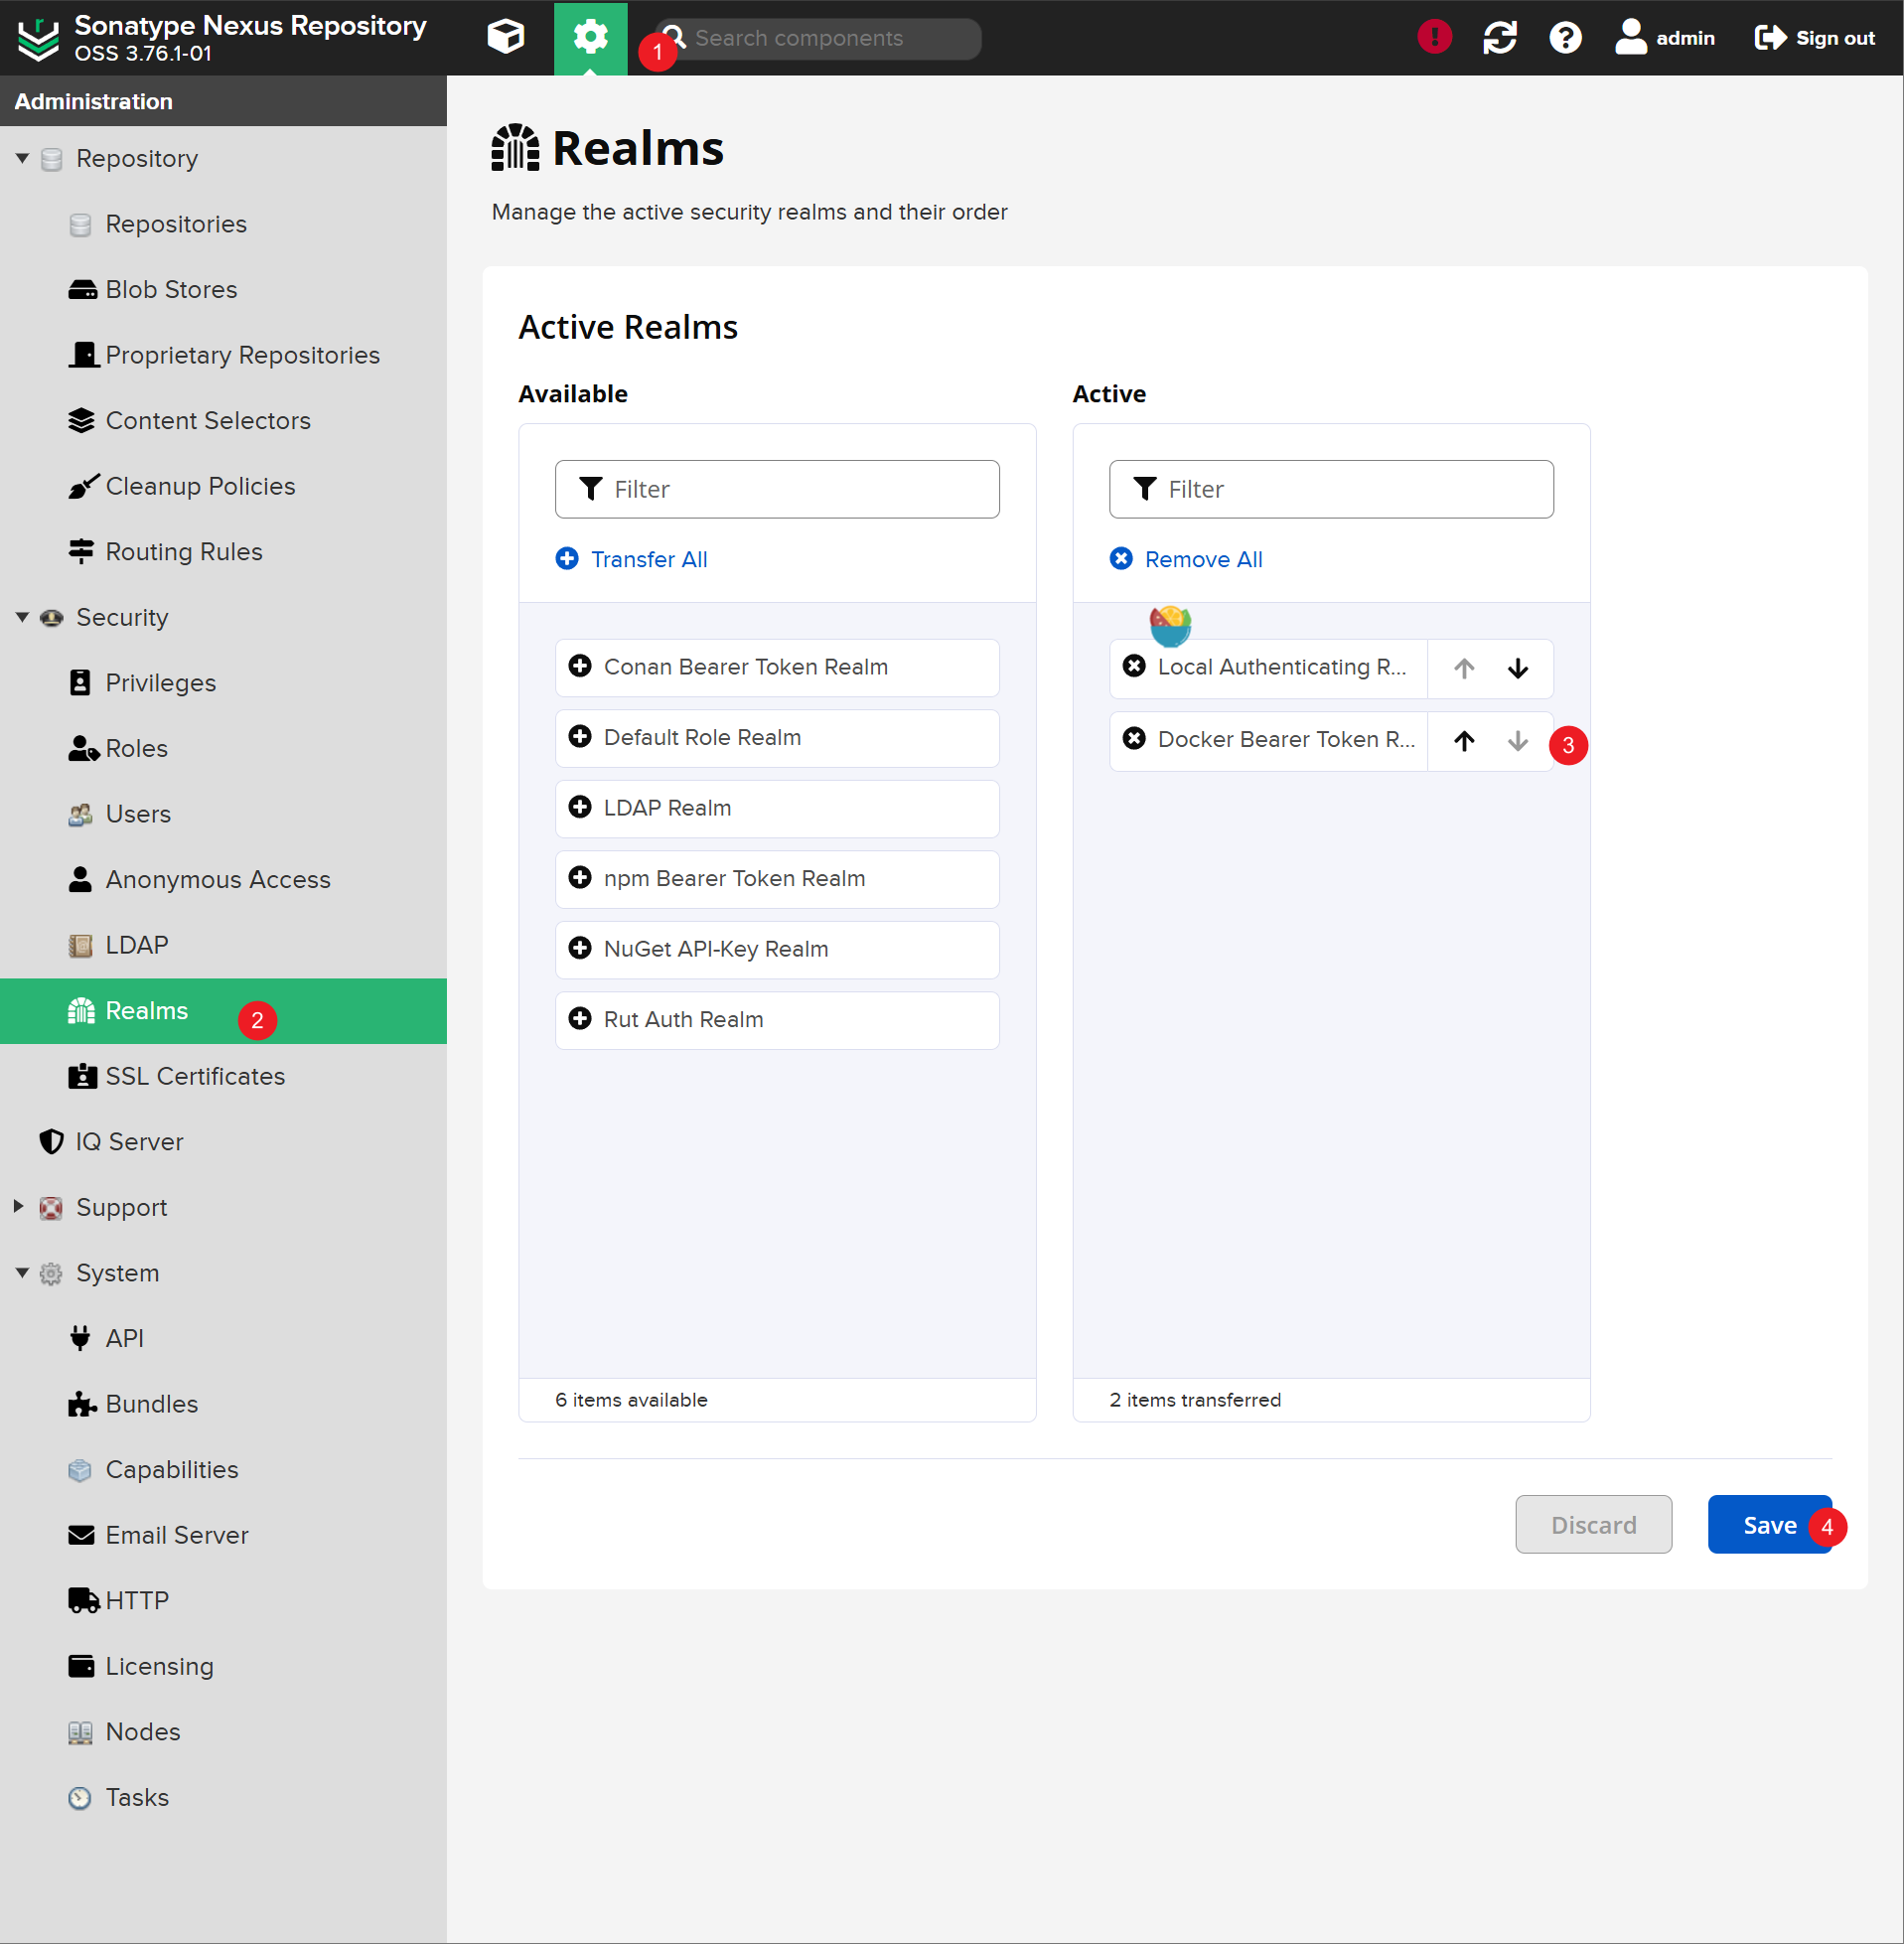Move Local Authenticating Realm down
Viewport: 1904px width, 1944px height.
click(1518, 668)
